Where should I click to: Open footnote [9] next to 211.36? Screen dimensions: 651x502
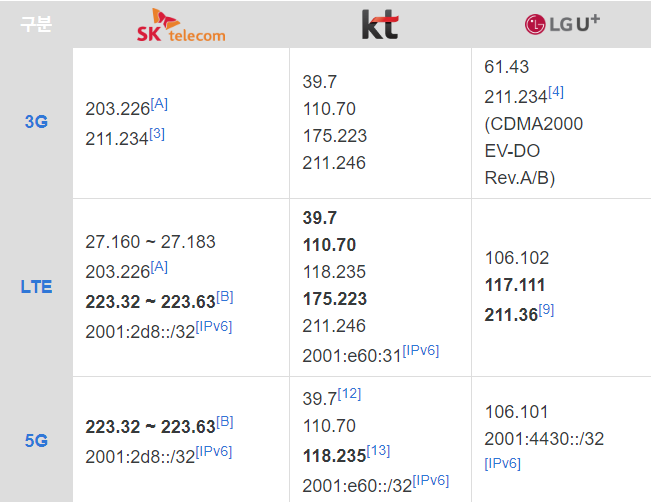[546, 310]
